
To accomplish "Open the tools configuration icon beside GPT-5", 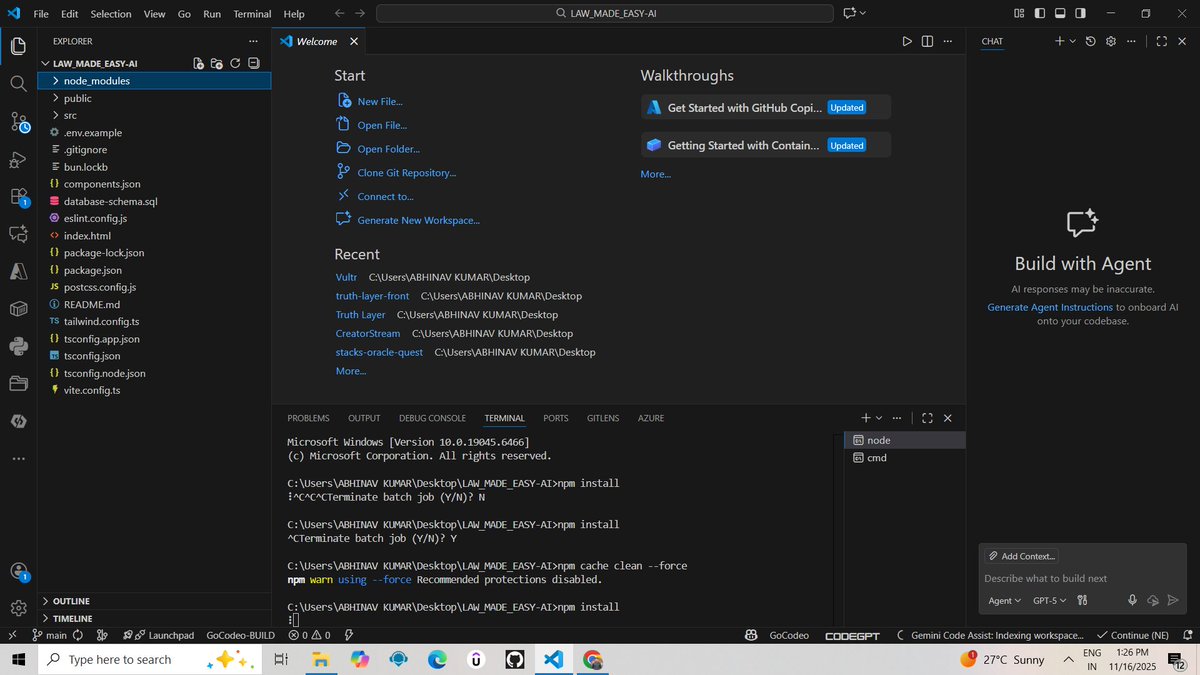I will [x=1082, y=600].
